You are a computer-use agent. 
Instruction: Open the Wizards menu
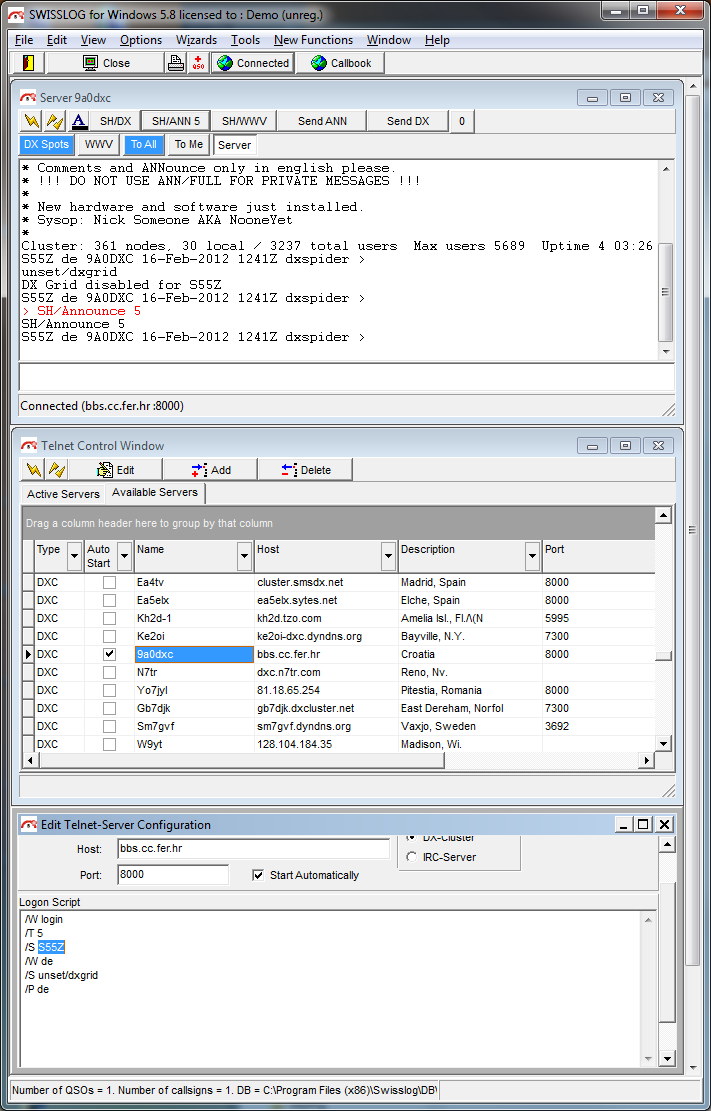(196, 40)
